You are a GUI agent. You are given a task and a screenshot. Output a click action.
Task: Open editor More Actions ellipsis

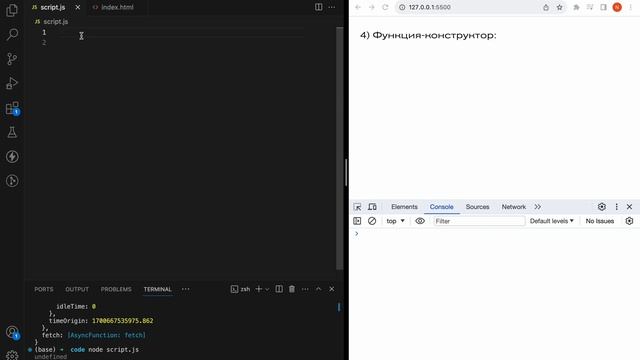pos(332,7)
